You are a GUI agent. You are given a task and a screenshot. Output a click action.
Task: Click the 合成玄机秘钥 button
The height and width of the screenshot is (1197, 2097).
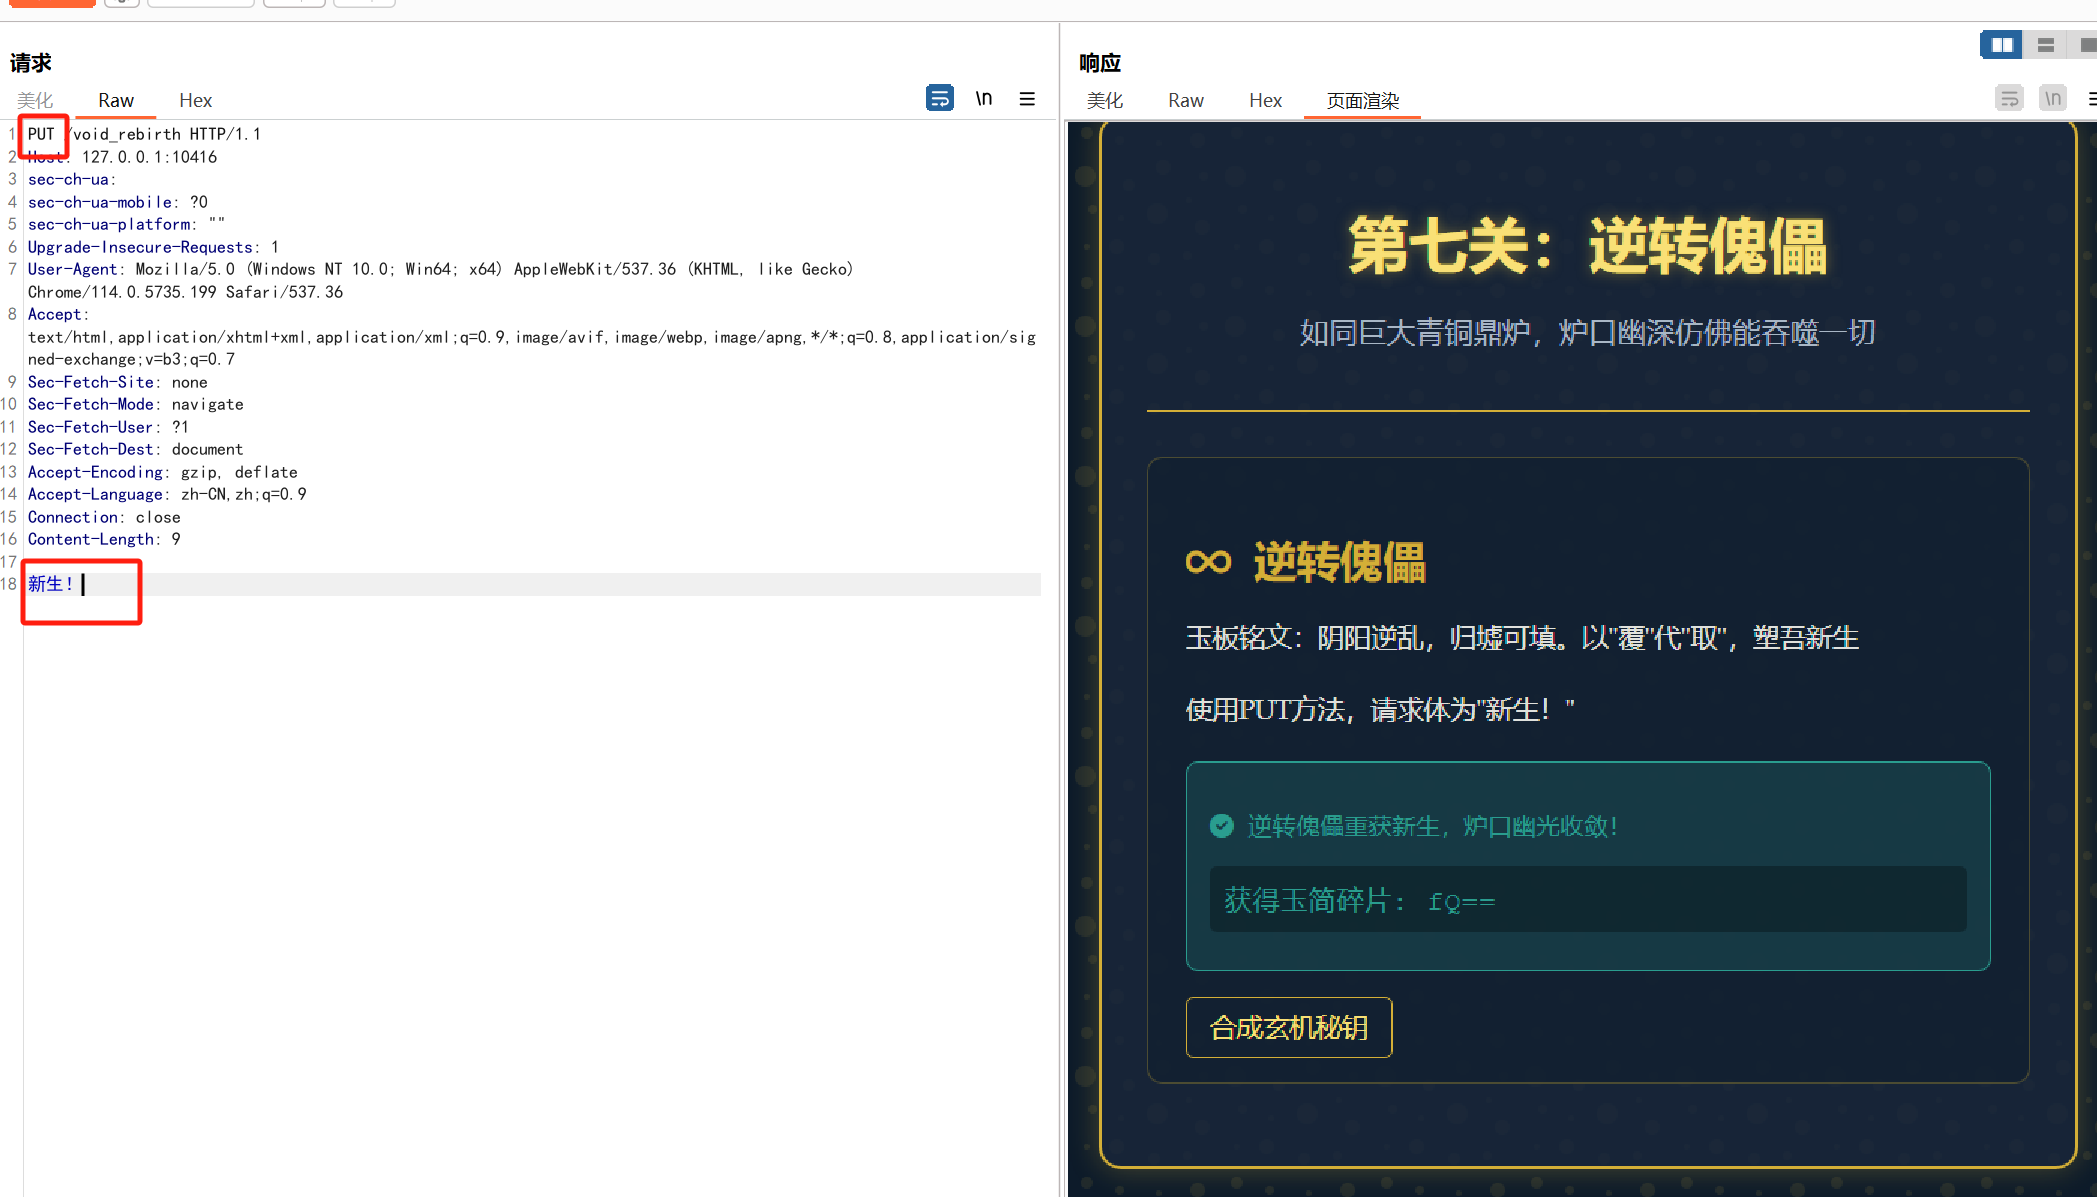point(1288,1027)
